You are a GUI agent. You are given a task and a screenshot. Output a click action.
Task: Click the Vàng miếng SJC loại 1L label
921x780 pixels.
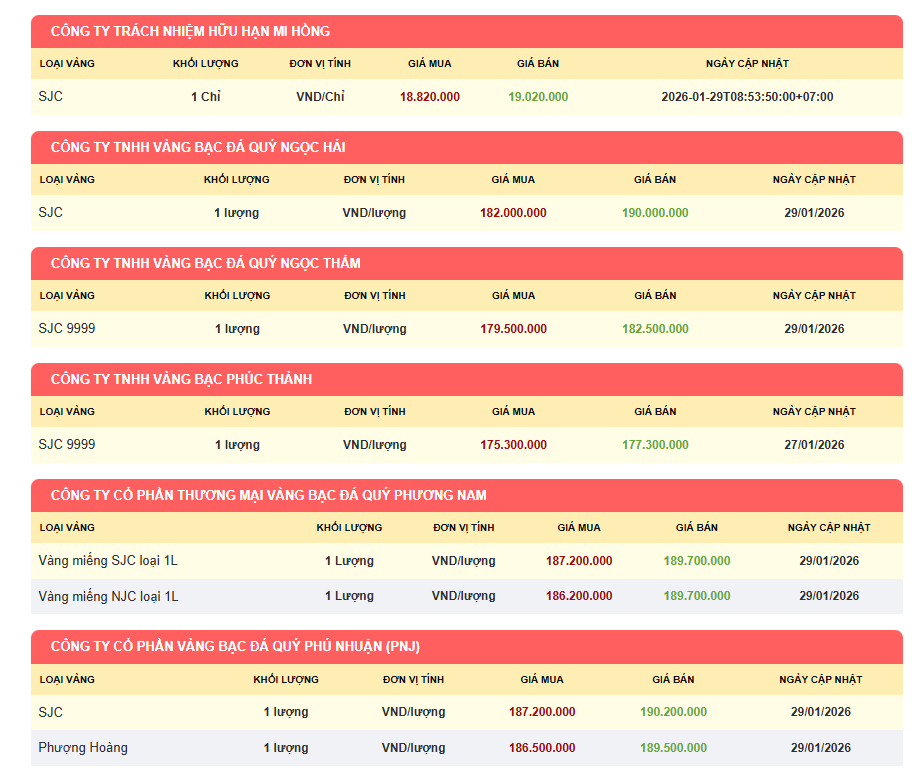[108, 561]
